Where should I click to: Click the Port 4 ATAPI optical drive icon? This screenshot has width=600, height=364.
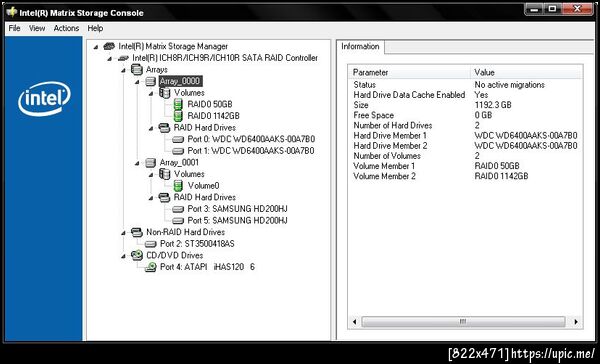pos(150,267)
